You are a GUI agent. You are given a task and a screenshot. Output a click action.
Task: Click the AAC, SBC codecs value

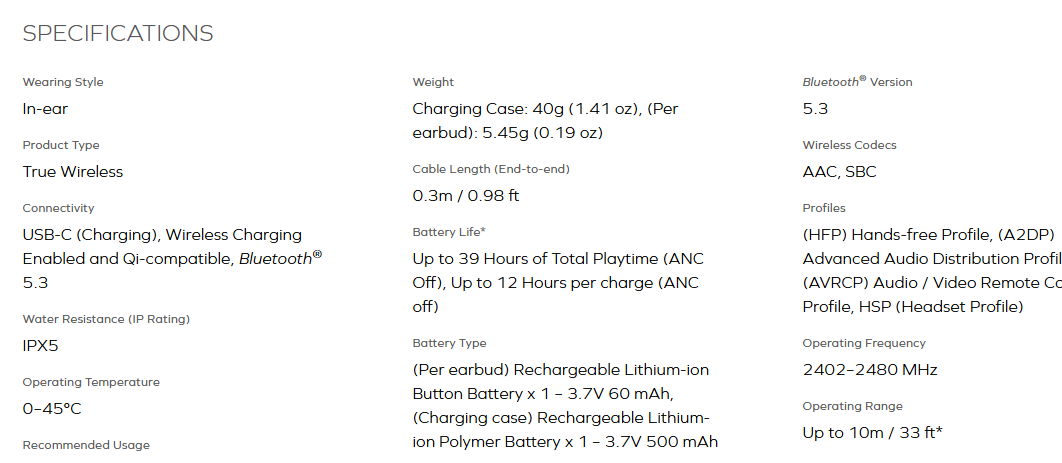839,172
